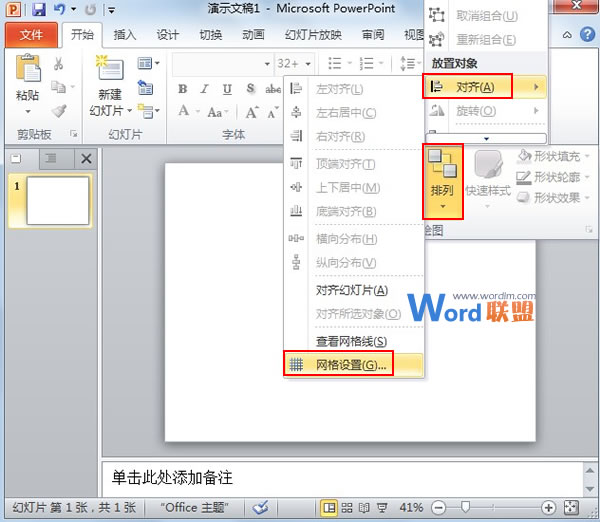
Task: Open the Shape Fill (形状填充) dropdown
Action: click(x=553, y=156)
